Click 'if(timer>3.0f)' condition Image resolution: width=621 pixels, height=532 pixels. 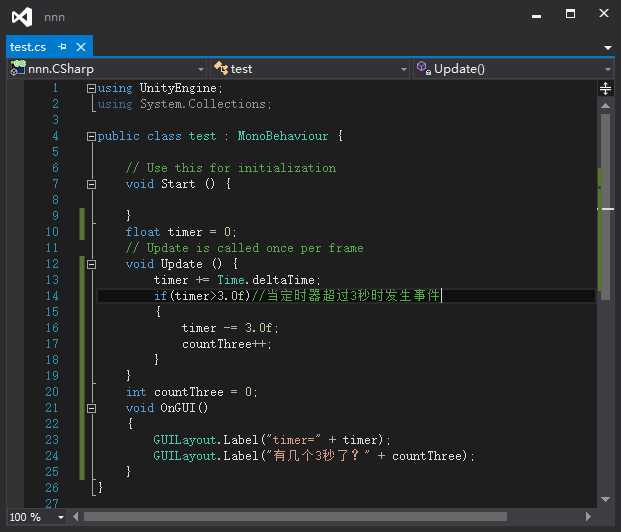202,296
